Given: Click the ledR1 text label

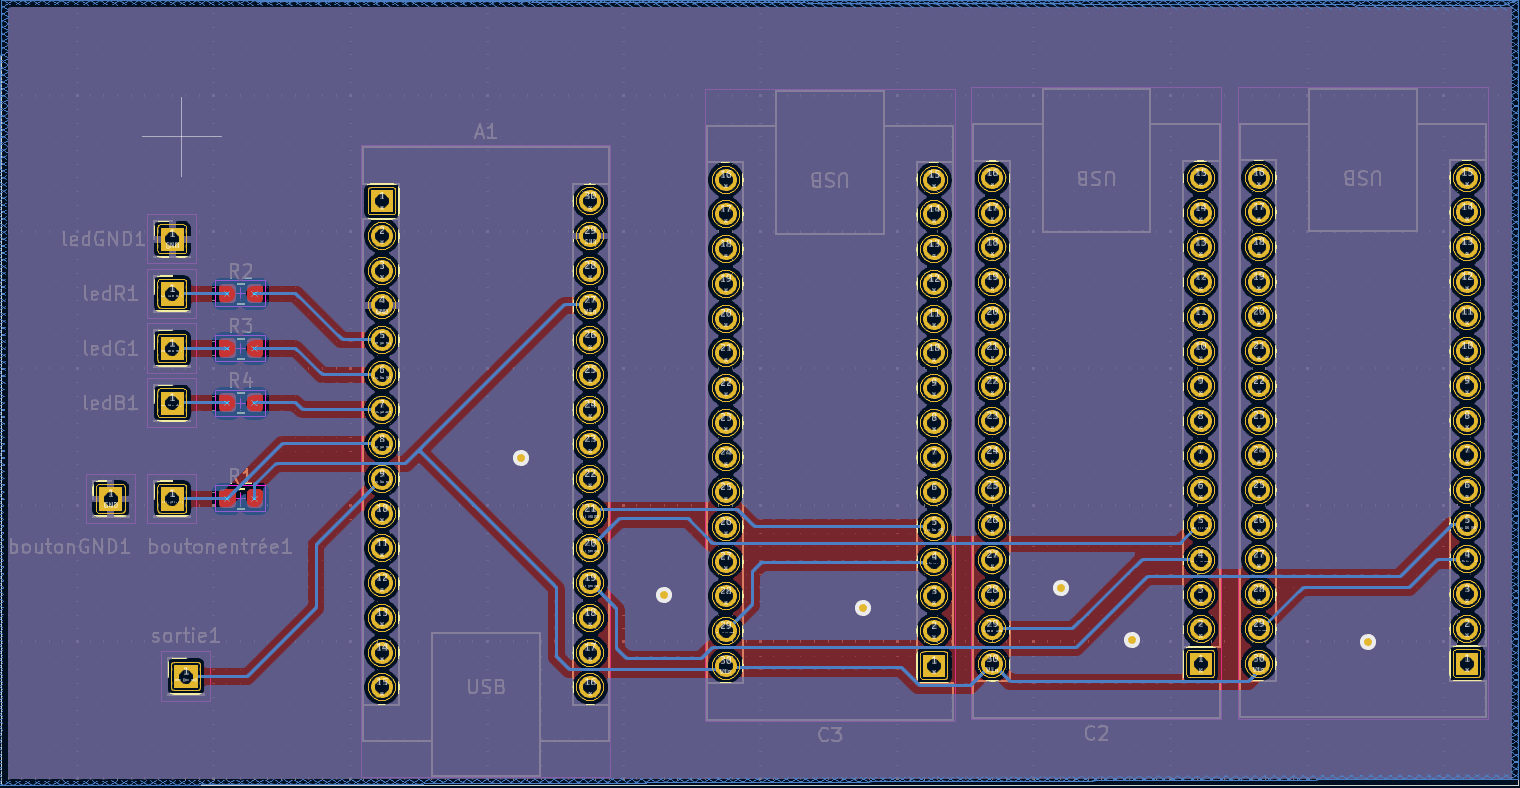Looking at the screenshot, I should pyautogui.click(x=110, y=294).
